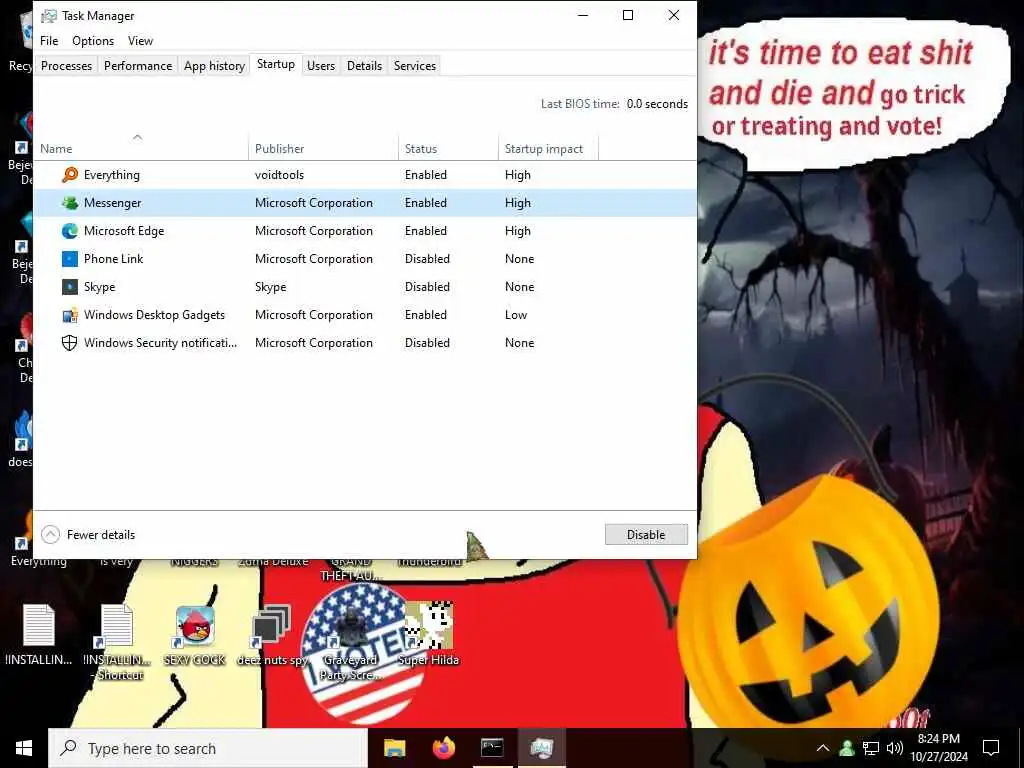Click the green Messenger tray icon
The height and width of the screenshot is (768, 1024).
tap(847, 748)
